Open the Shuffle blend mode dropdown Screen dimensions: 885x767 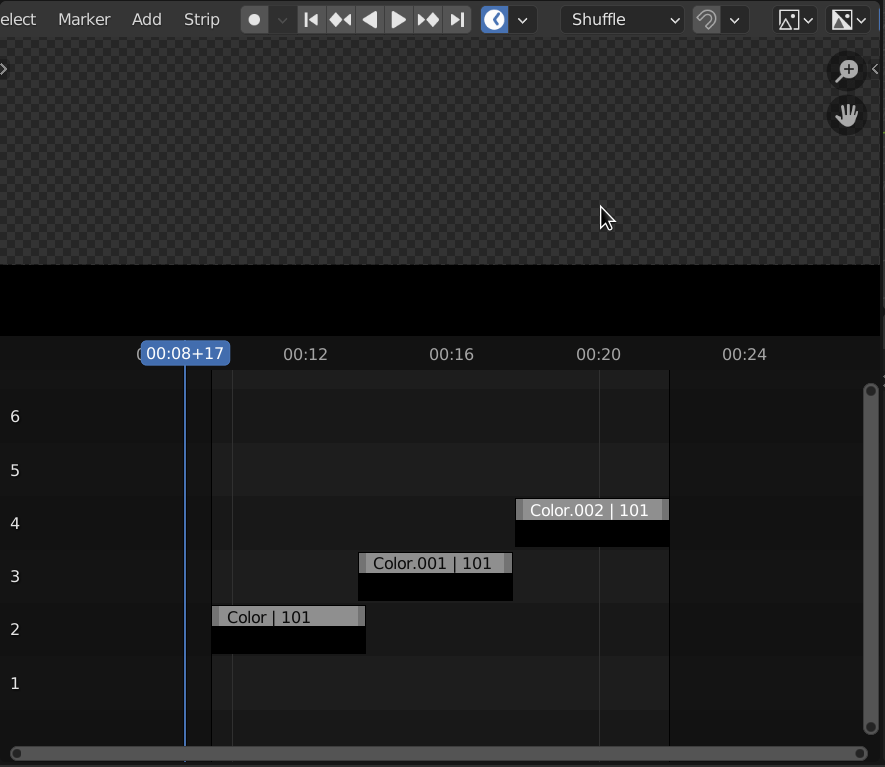point(620,19)
